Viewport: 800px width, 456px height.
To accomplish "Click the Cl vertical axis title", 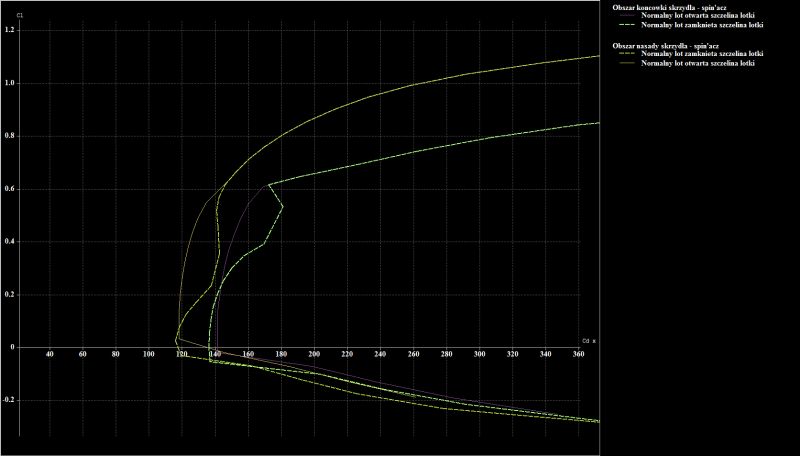I will coord(19,15).
